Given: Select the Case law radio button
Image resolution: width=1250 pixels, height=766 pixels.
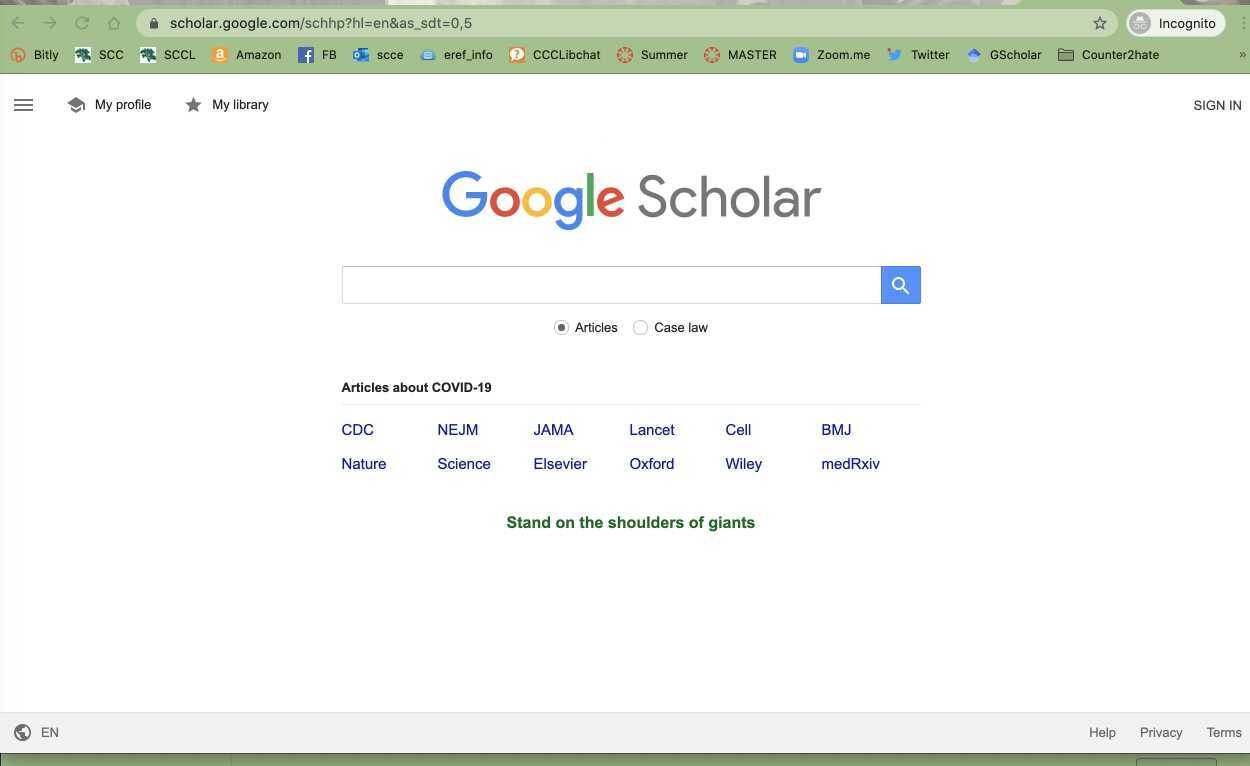Looking at the screenshot, I should click(x=640, y=327).
